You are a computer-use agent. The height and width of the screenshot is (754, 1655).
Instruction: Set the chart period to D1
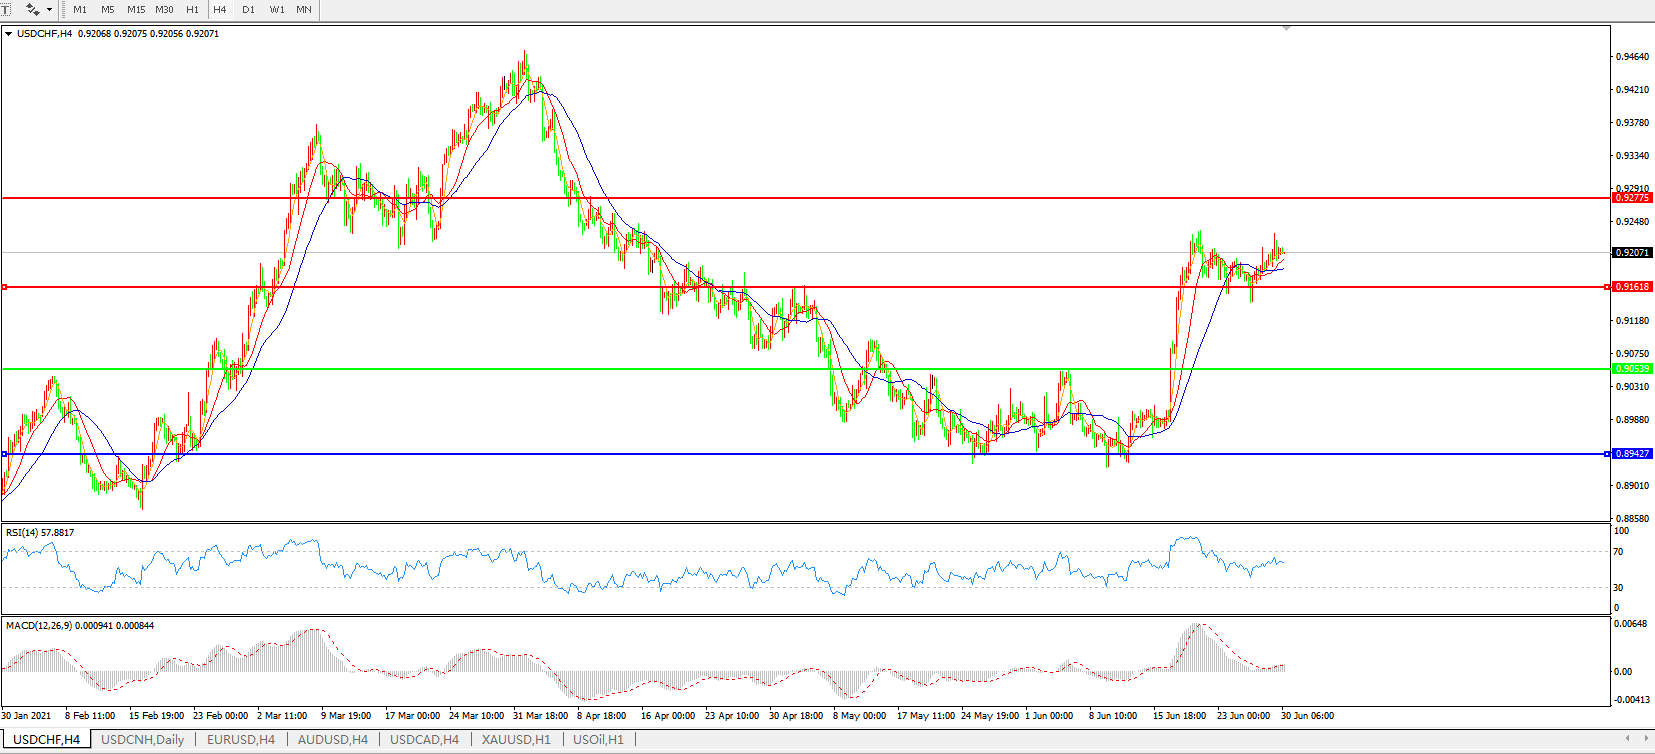[x=248, y=9]
